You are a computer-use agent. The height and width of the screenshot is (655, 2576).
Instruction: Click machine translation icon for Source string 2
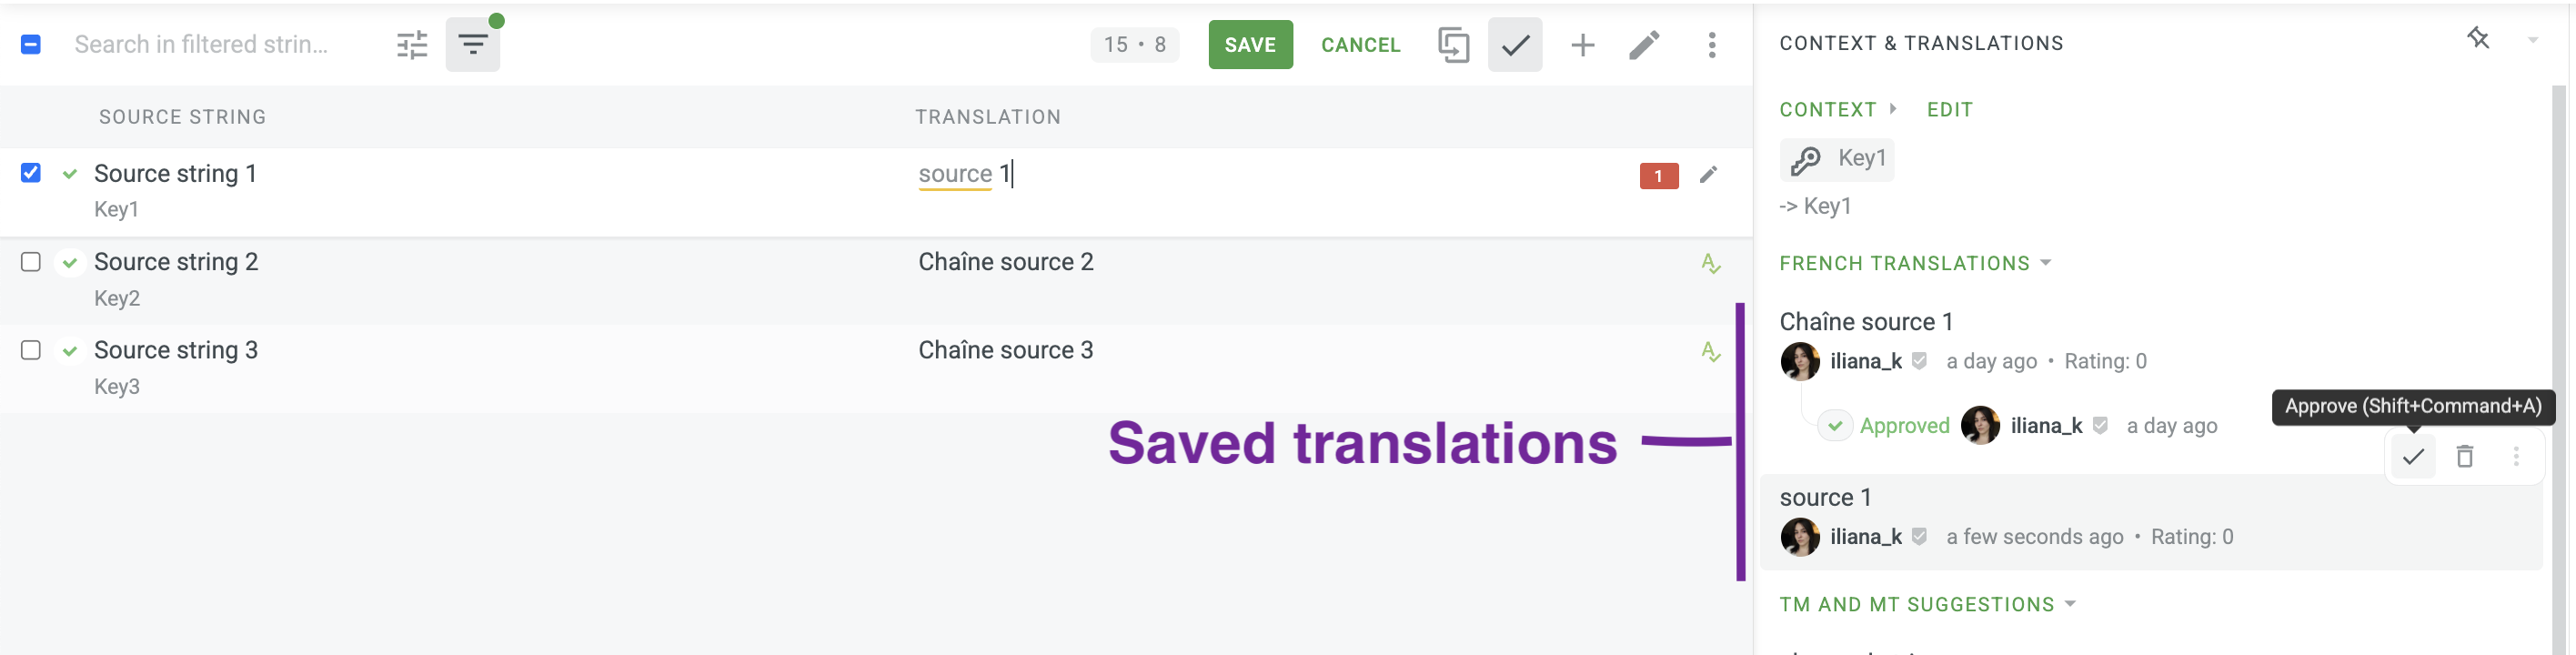click(1710, 264)
